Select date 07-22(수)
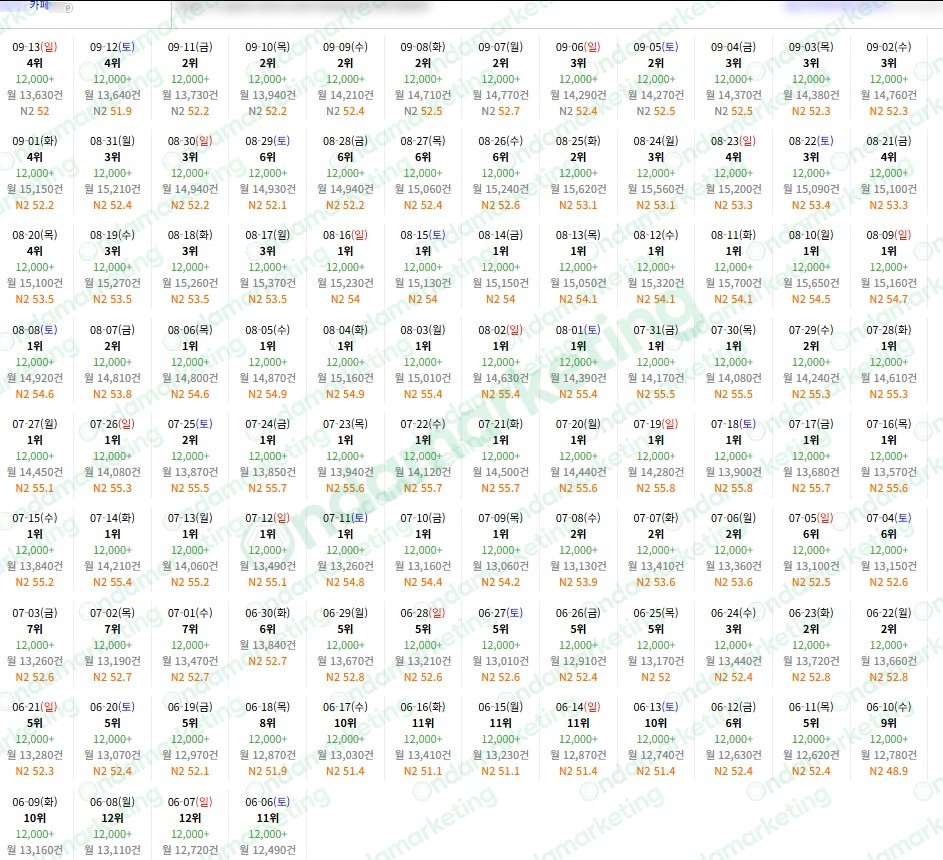The width and height of the screenshot is (943, 860). (423, 424)
